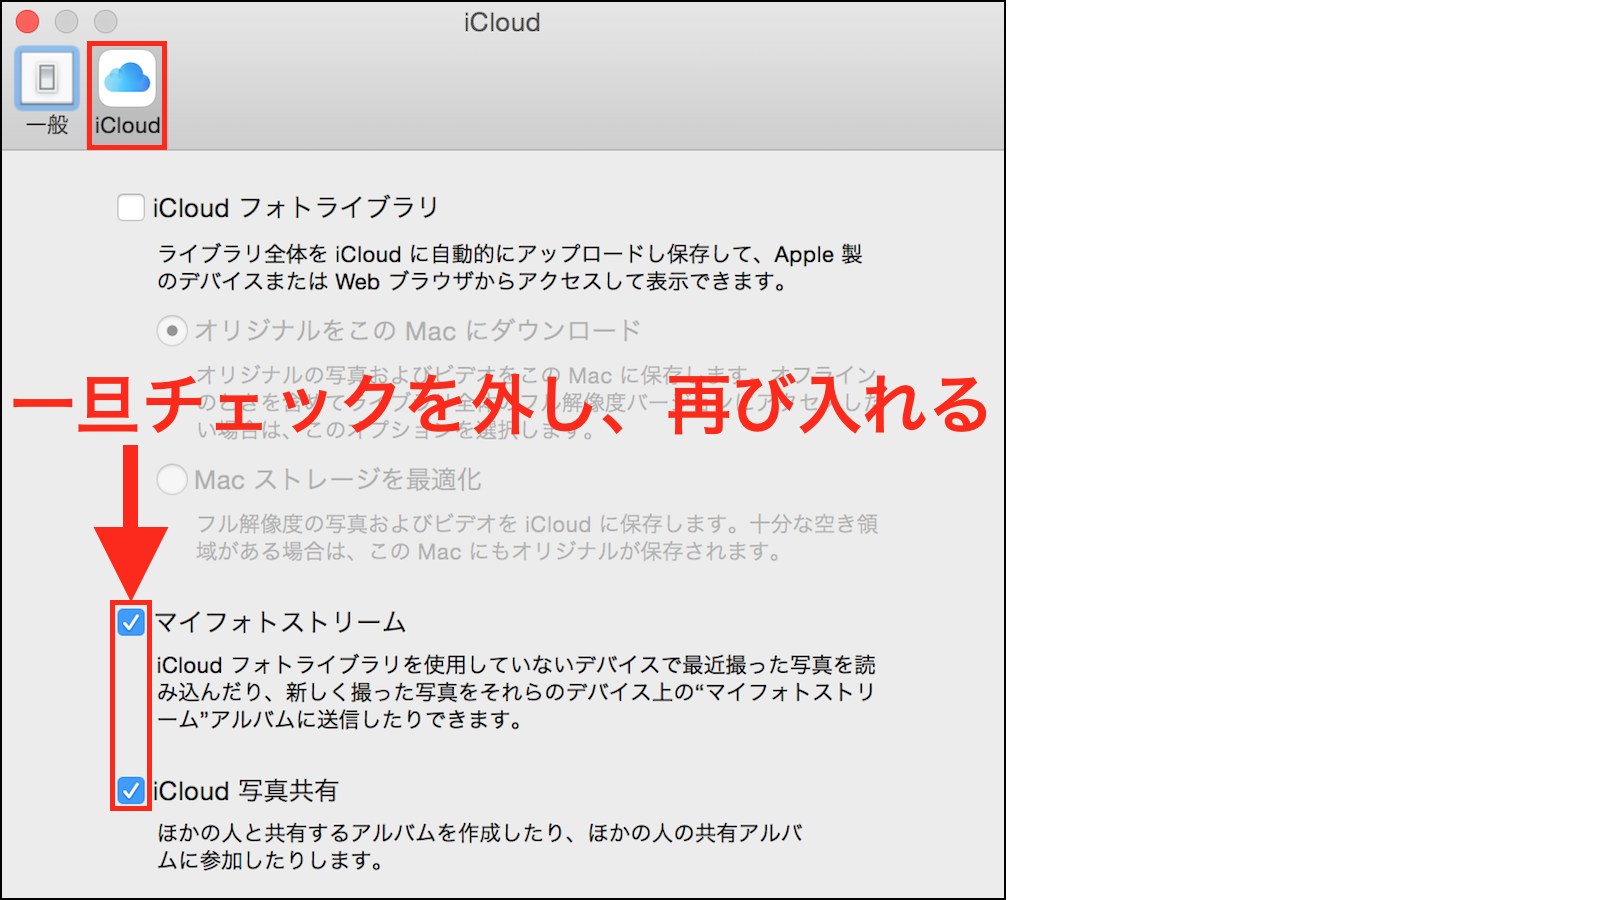Click the iCloud window title text
The height and width of the screenshot is (900, 1600).
coord(502,22)
